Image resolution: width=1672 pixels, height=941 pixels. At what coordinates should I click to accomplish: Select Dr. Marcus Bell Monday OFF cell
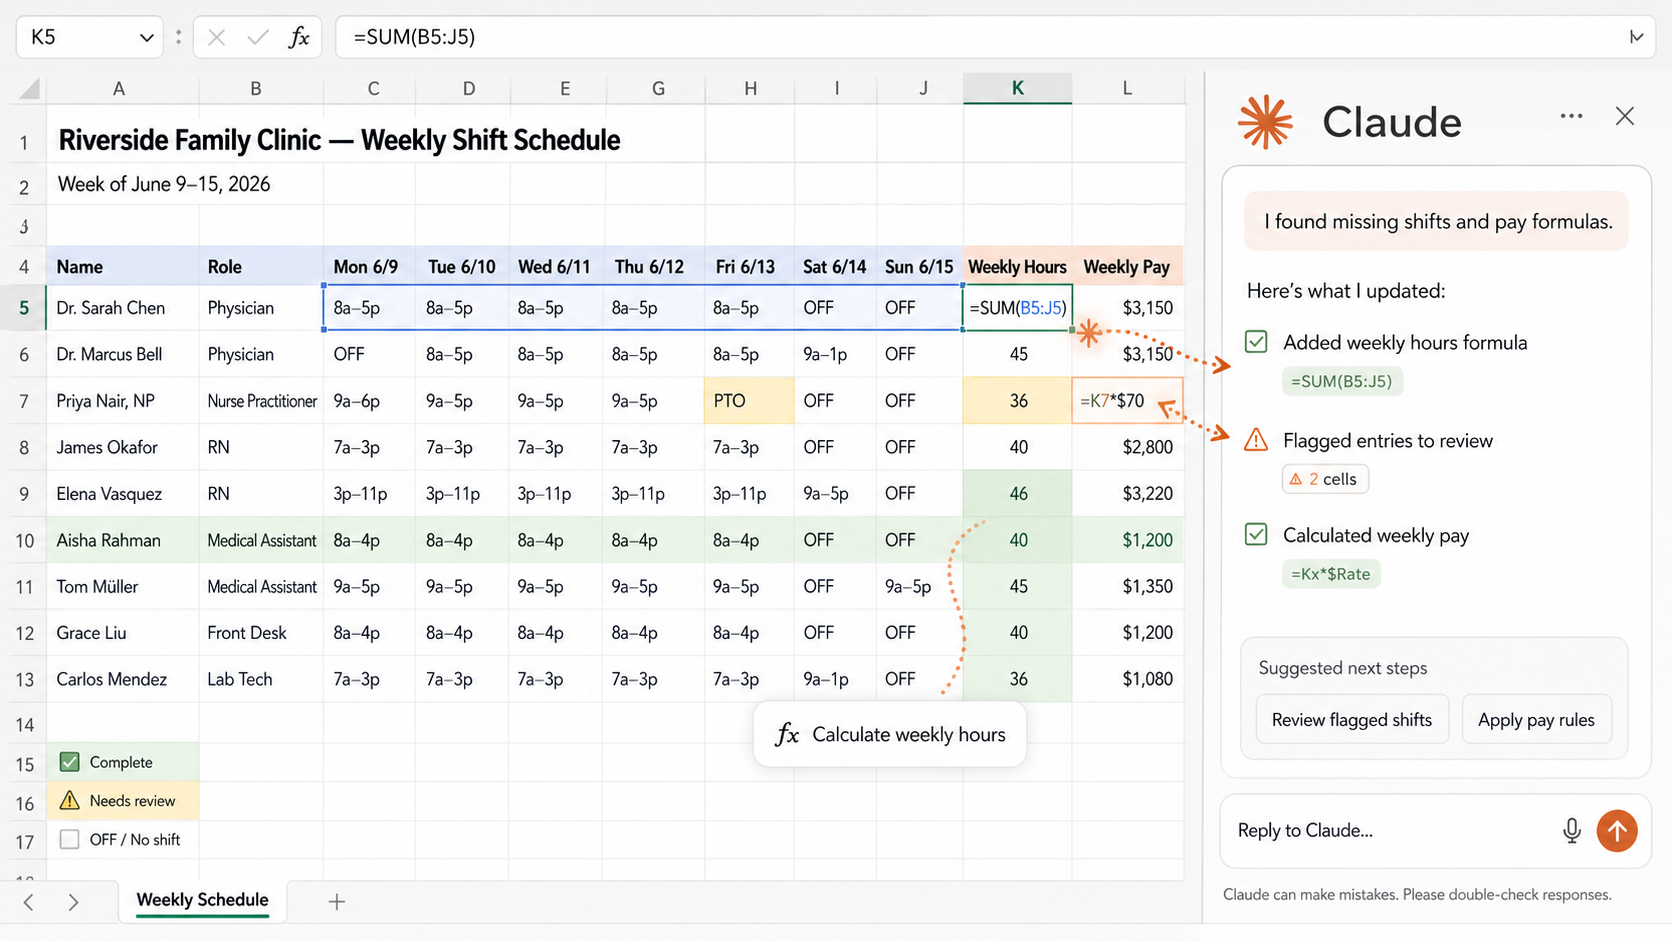tap(368, 354)
